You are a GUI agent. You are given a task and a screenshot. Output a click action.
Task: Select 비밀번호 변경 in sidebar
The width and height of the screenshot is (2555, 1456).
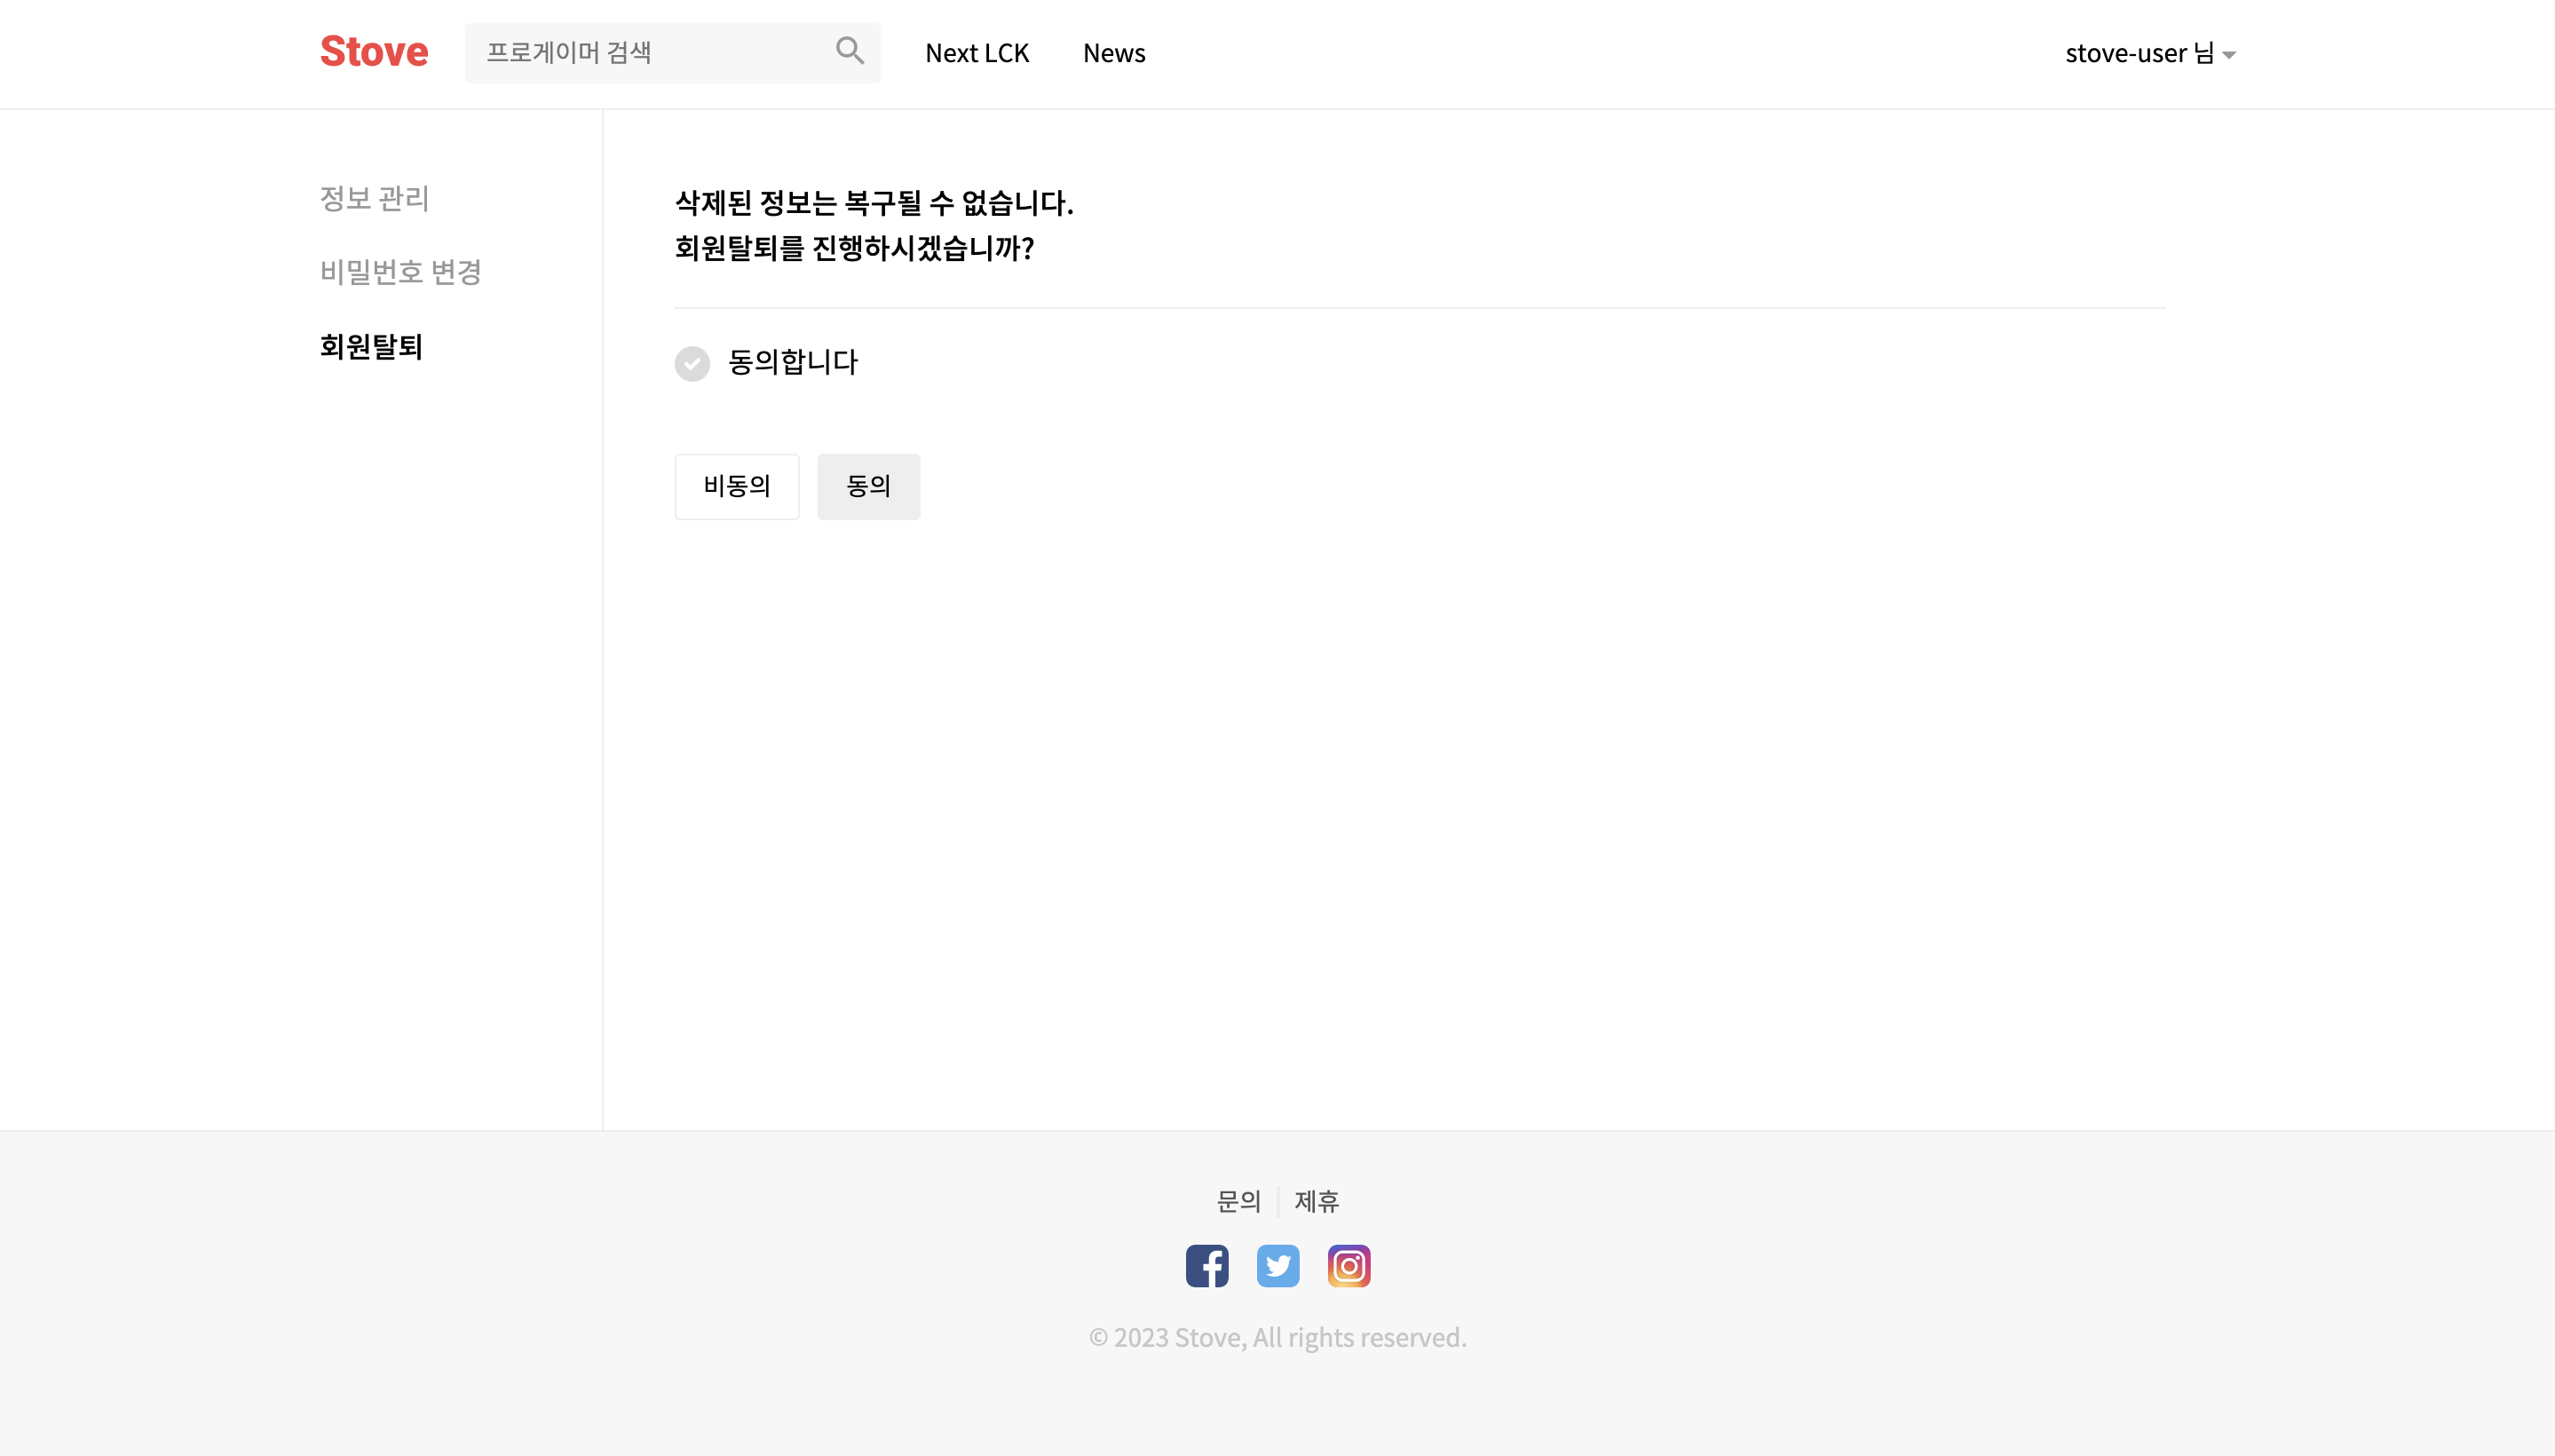[x=400, y=272]
